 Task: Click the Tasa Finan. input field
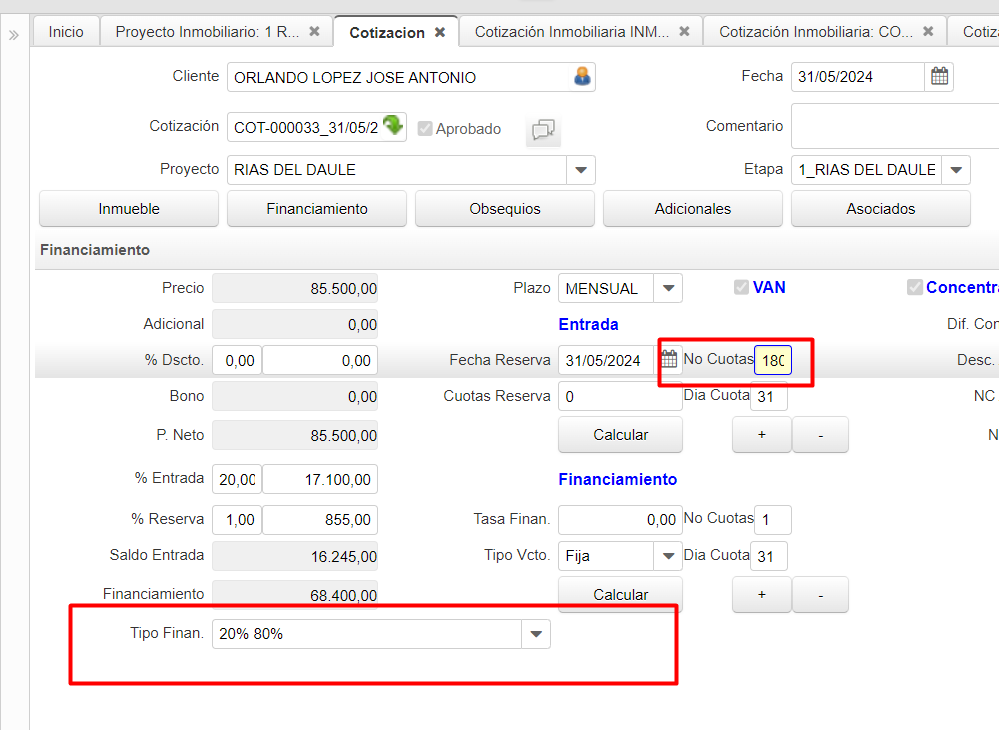pos(619,520)
